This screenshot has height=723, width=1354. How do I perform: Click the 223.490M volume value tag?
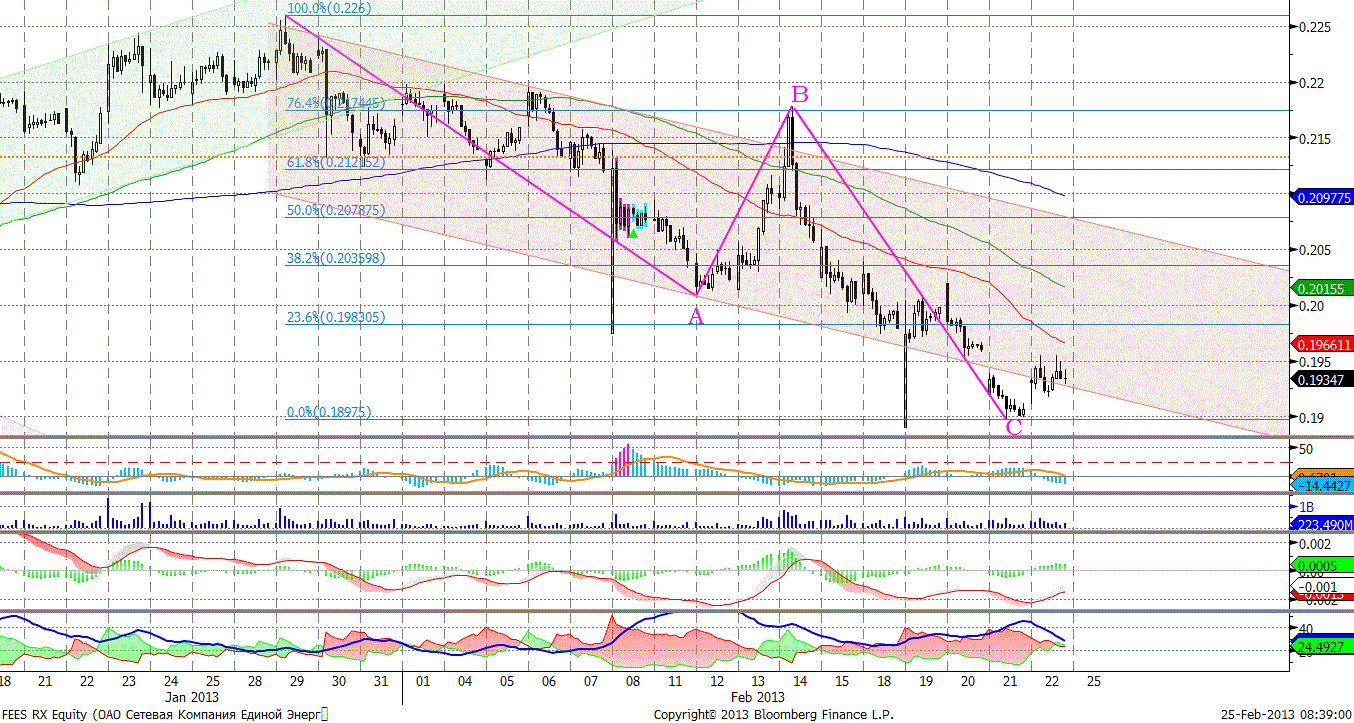click(x=1324, y=523)
